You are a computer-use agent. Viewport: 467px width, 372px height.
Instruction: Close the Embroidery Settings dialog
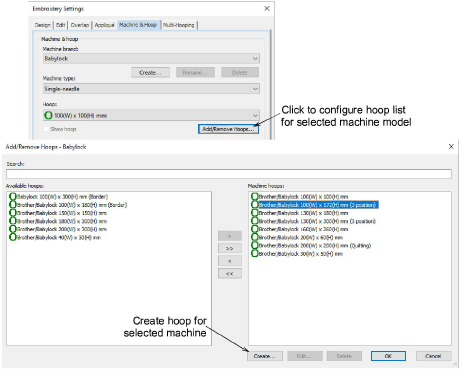point(267,8)
